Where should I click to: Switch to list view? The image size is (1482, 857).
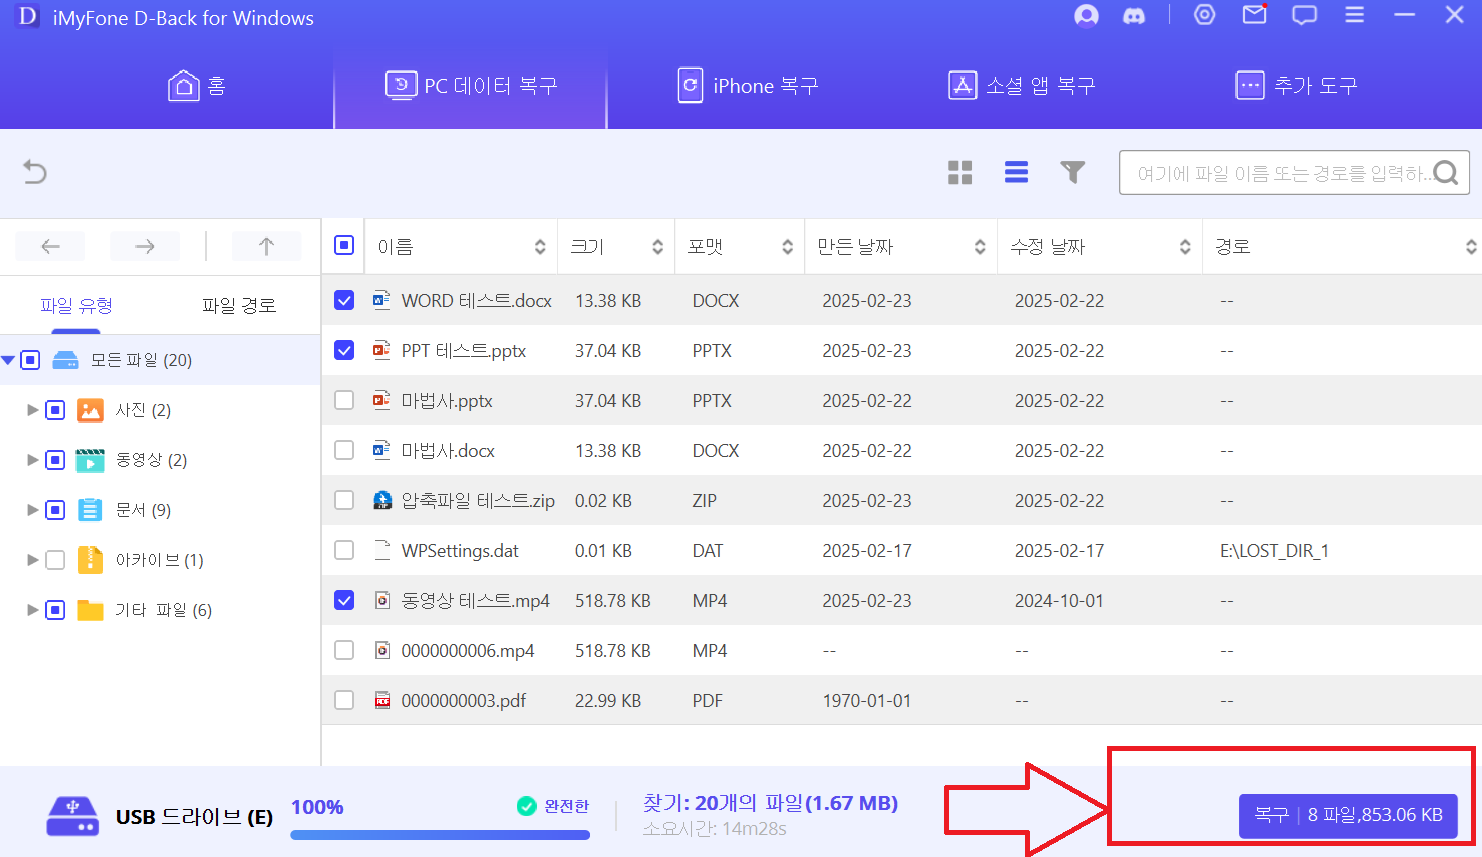[1016, 172]
